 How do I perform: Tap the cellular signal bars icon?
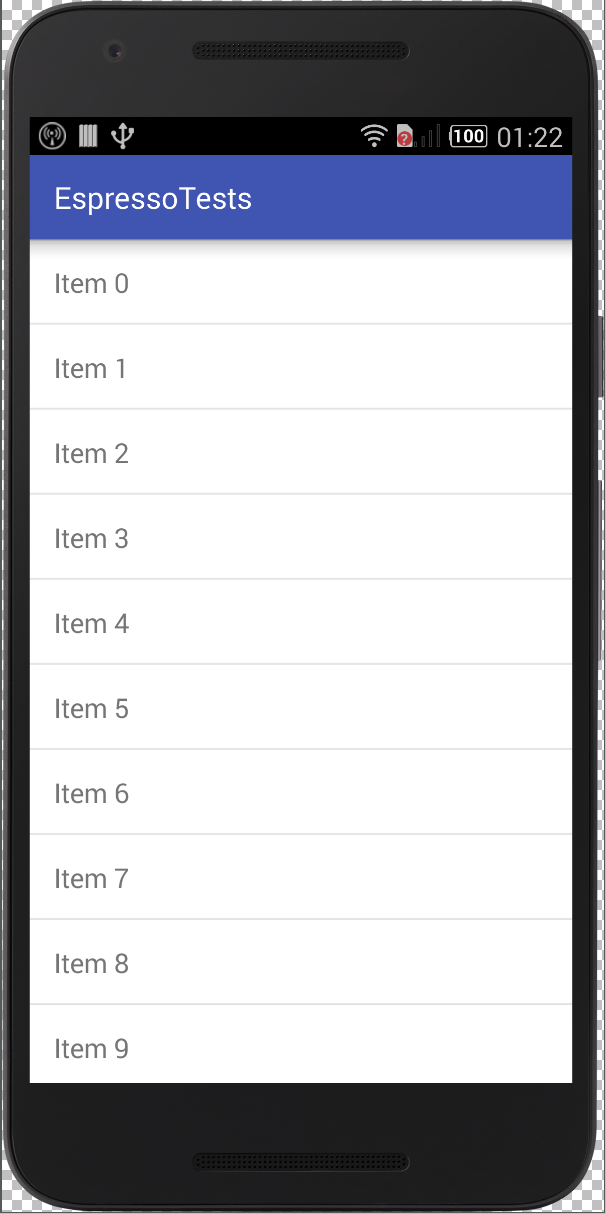pos(429,136)
